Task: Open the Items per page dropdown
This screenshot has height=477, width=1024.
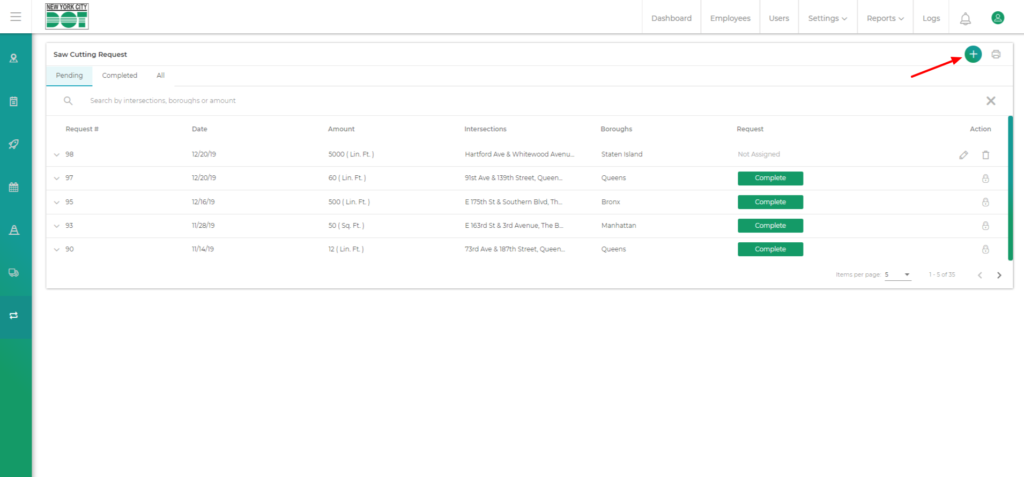Action: [897, 274]
